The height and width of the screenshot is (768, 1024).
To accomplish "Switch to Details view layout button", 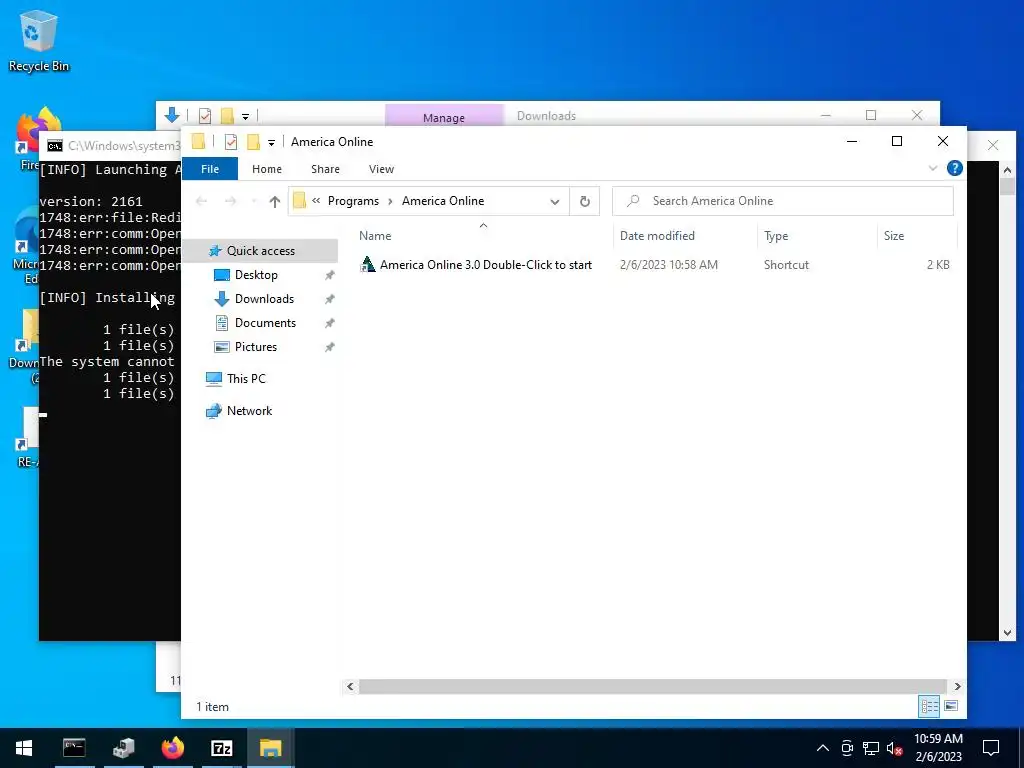I will coord(929,706).
